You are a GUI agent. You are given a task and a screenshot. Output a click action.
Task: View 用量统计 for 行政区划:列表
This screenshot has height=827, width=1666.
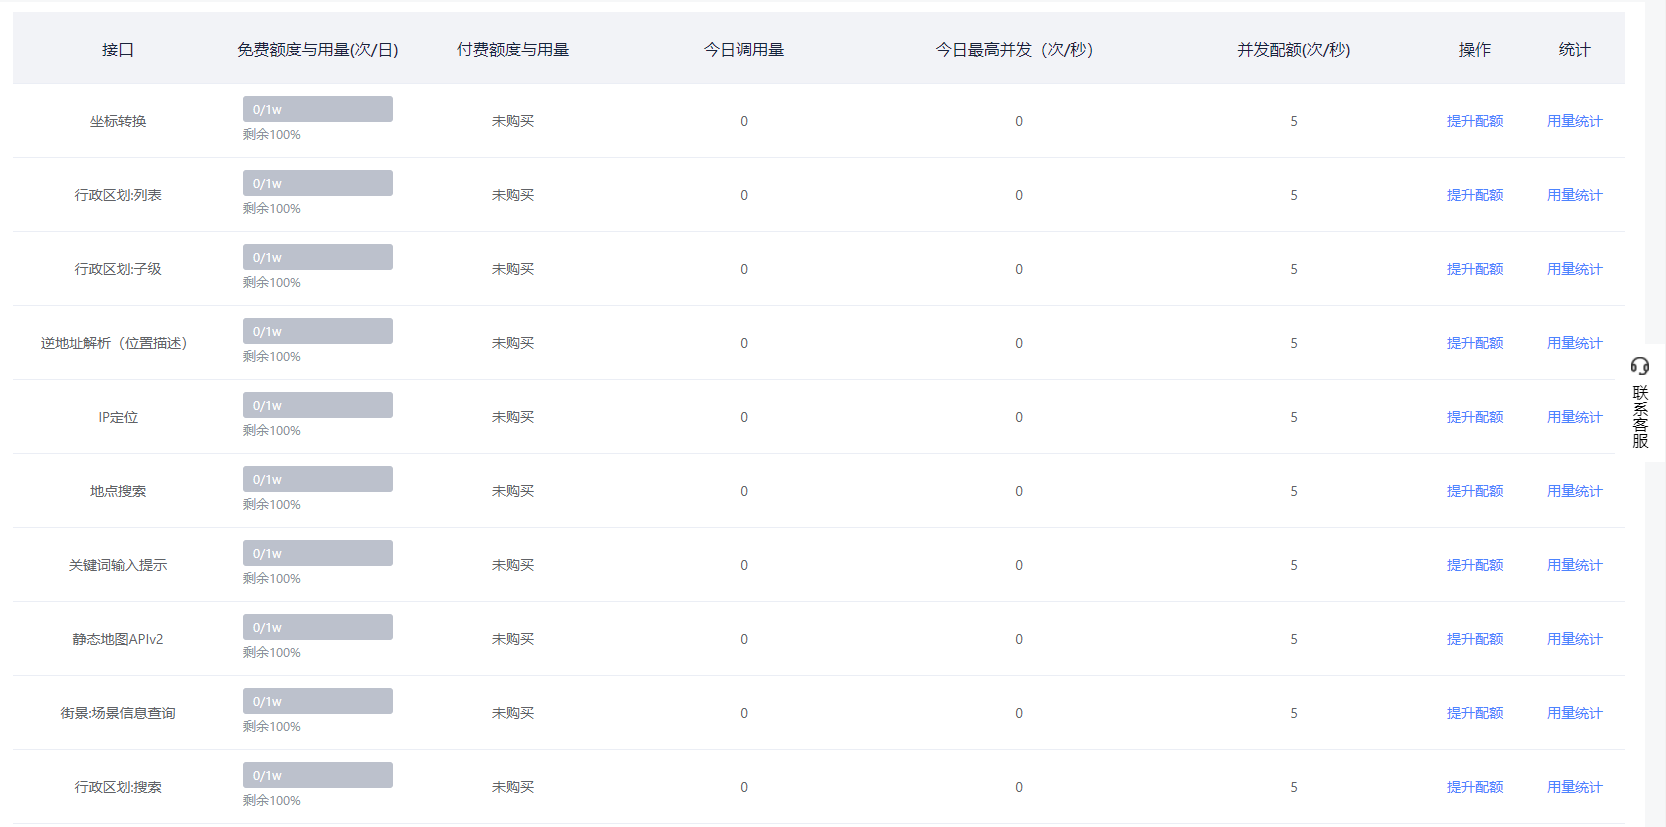click(1575, 195)
